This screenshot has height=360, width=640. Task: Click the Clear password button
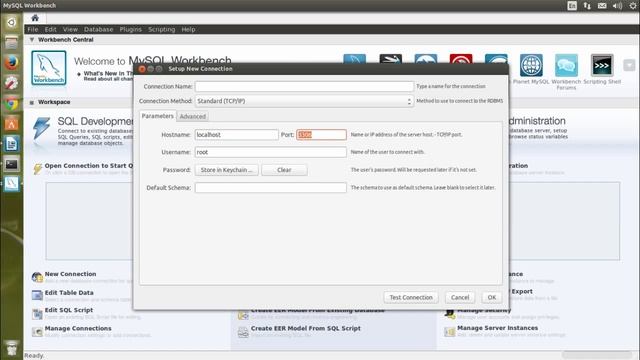pos(284,170)
